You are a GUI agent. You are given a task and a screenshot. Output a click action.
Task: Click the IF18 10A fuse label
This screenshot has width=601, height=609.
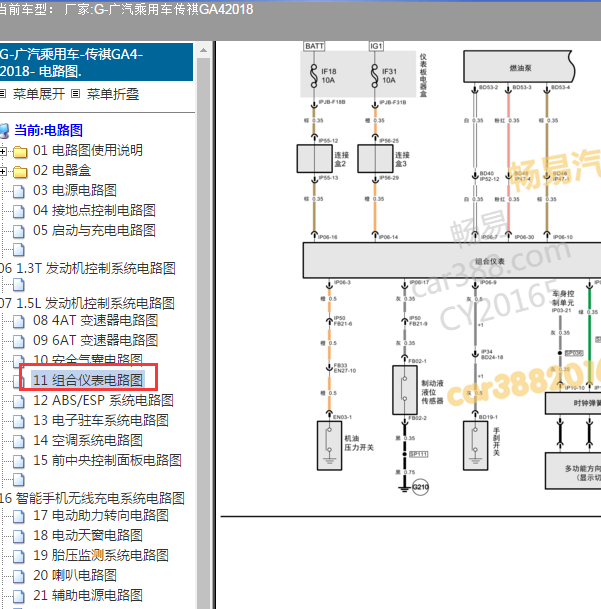click(x=329, y=76)
